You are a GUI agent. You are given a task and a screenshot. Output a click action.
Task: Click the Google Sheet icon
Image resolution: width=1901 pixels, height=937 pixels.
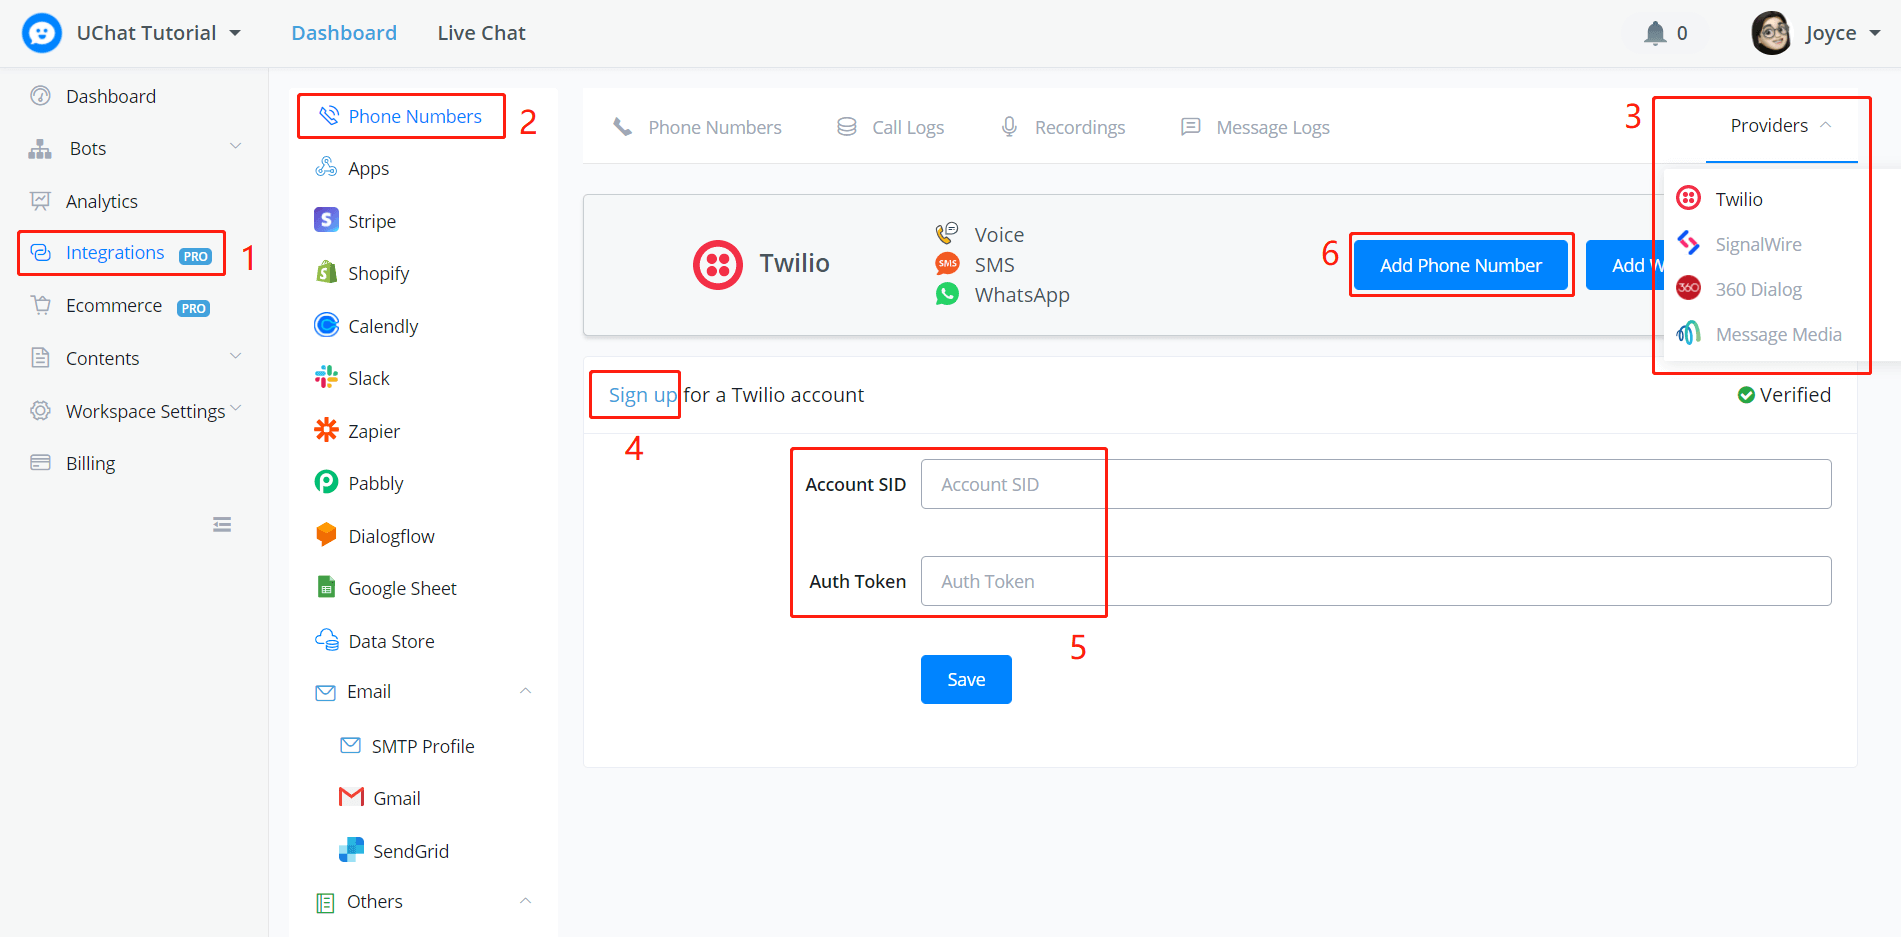coord(326,587)
